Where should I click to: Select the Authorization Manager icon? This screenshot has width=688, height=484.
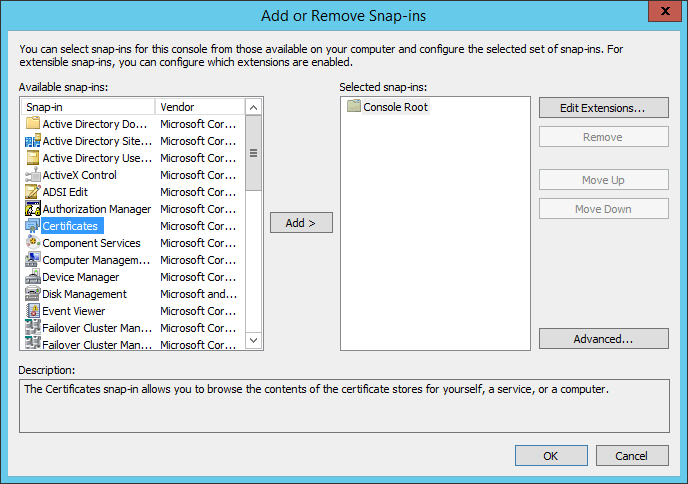coord(32,209)
